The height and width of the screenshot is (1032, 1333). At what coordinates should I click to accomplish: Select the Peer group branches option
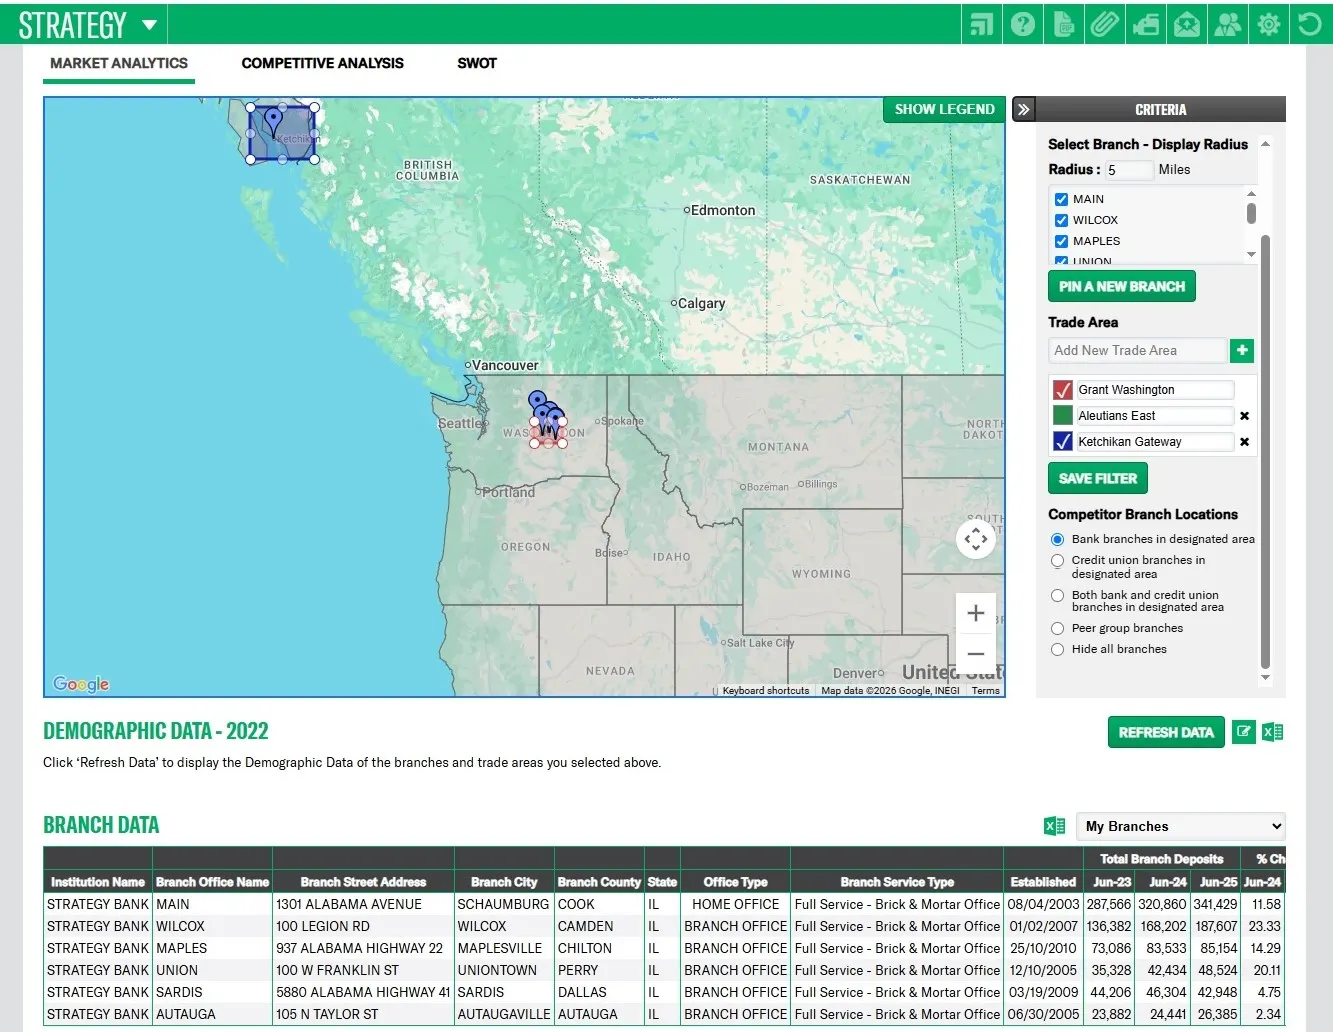[1057, 628]
